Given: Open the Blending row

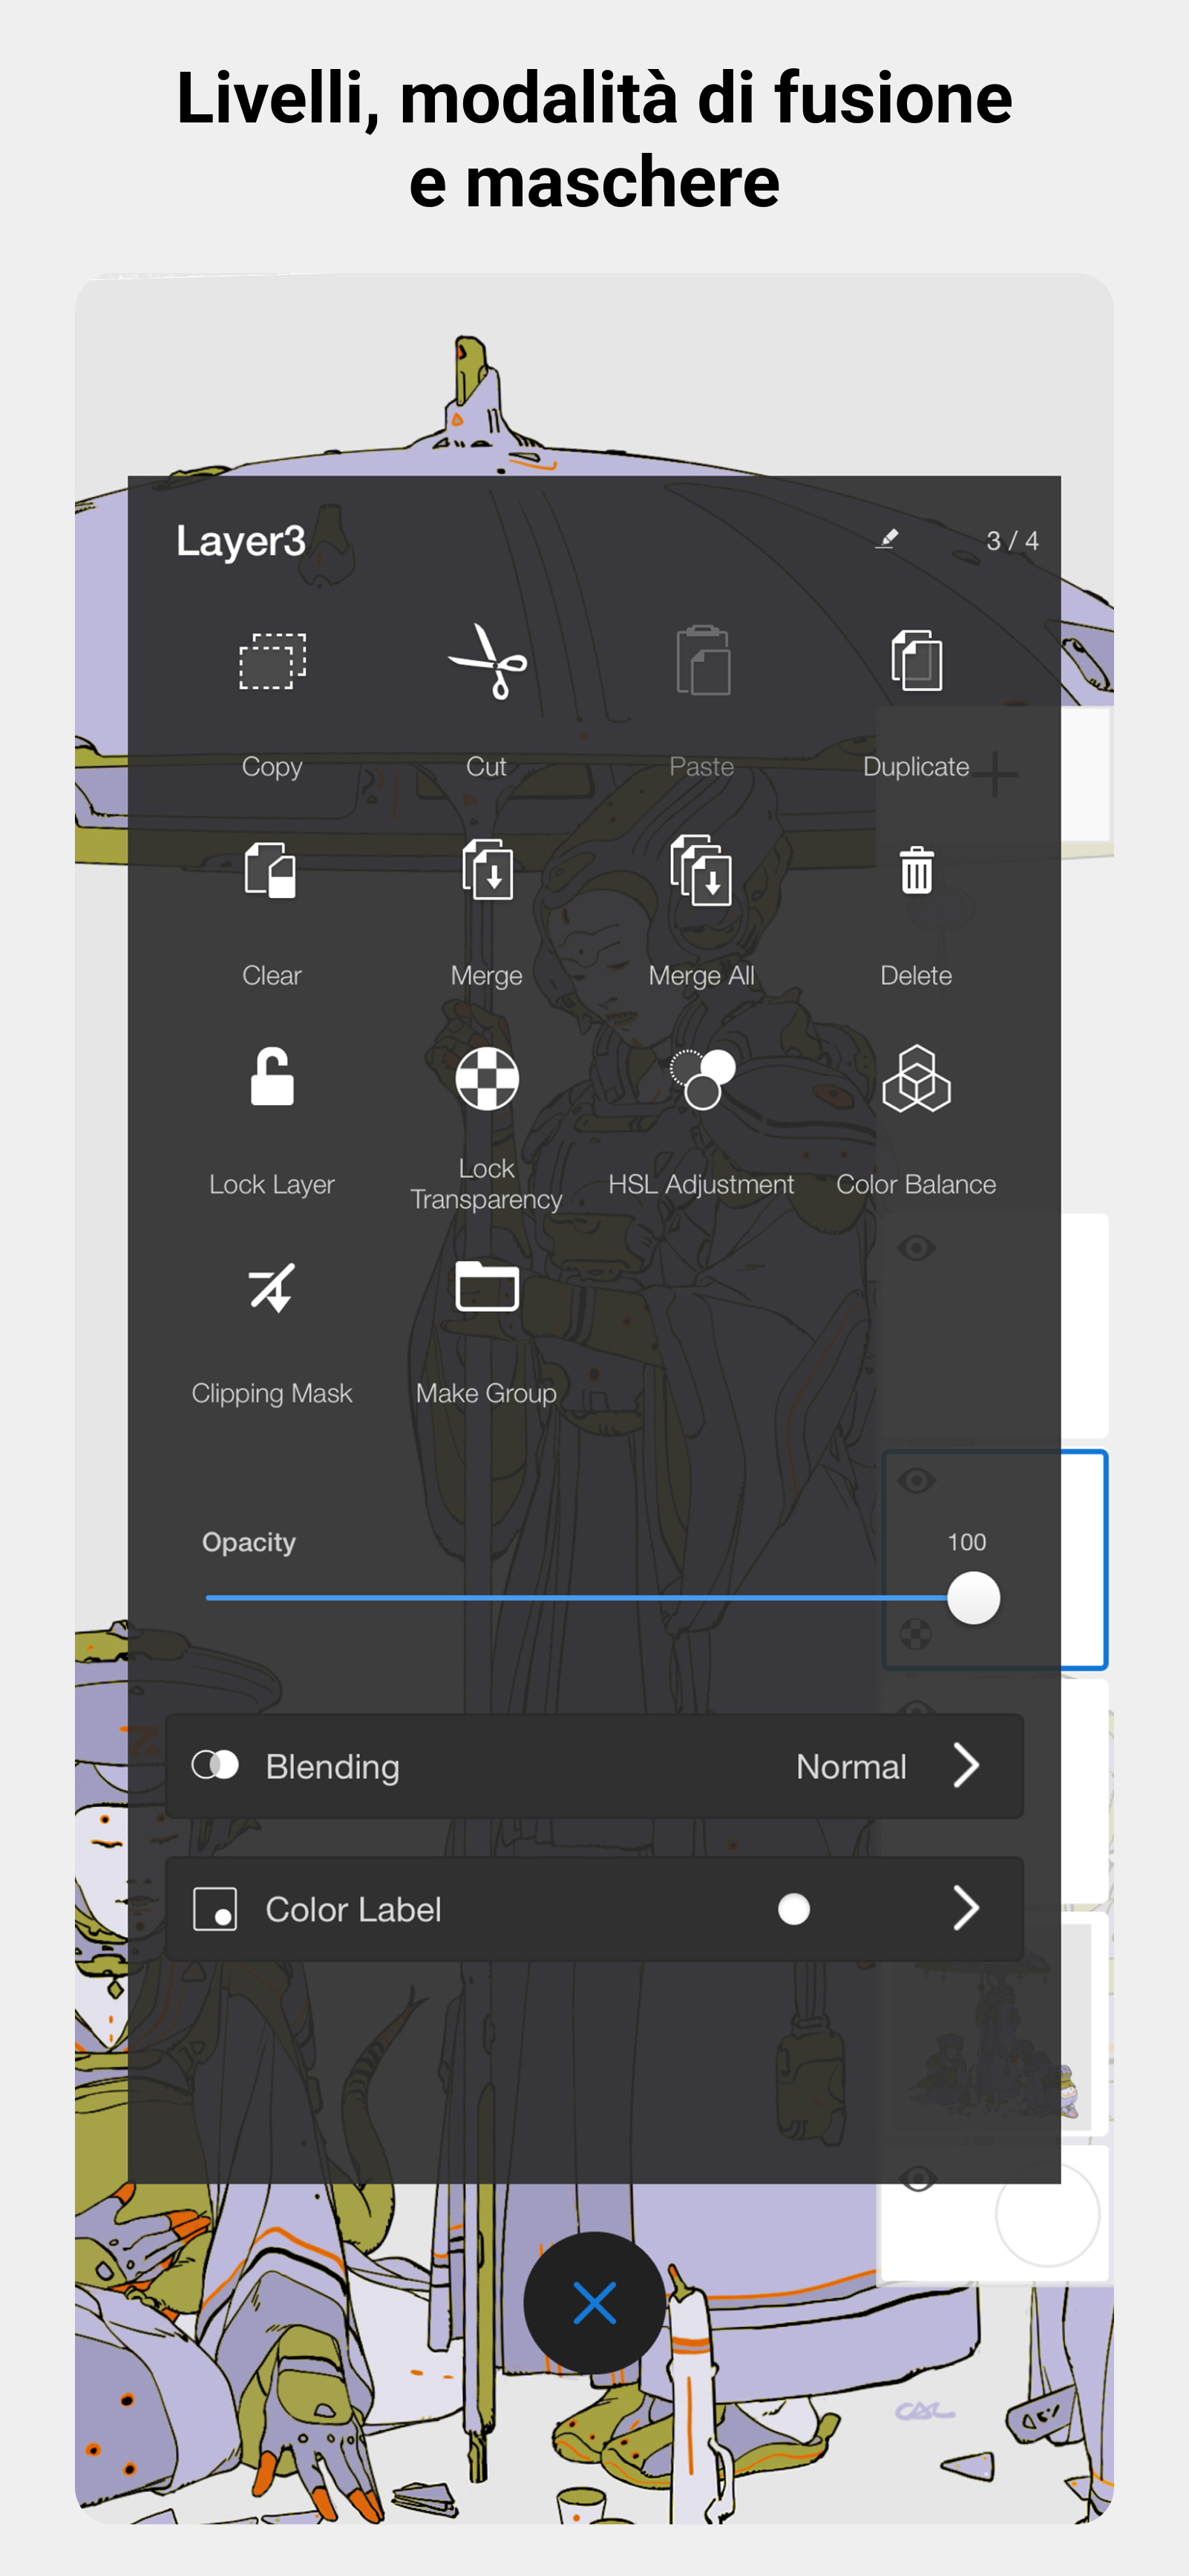Looking at the screenshot, I should click(594, 1766).
